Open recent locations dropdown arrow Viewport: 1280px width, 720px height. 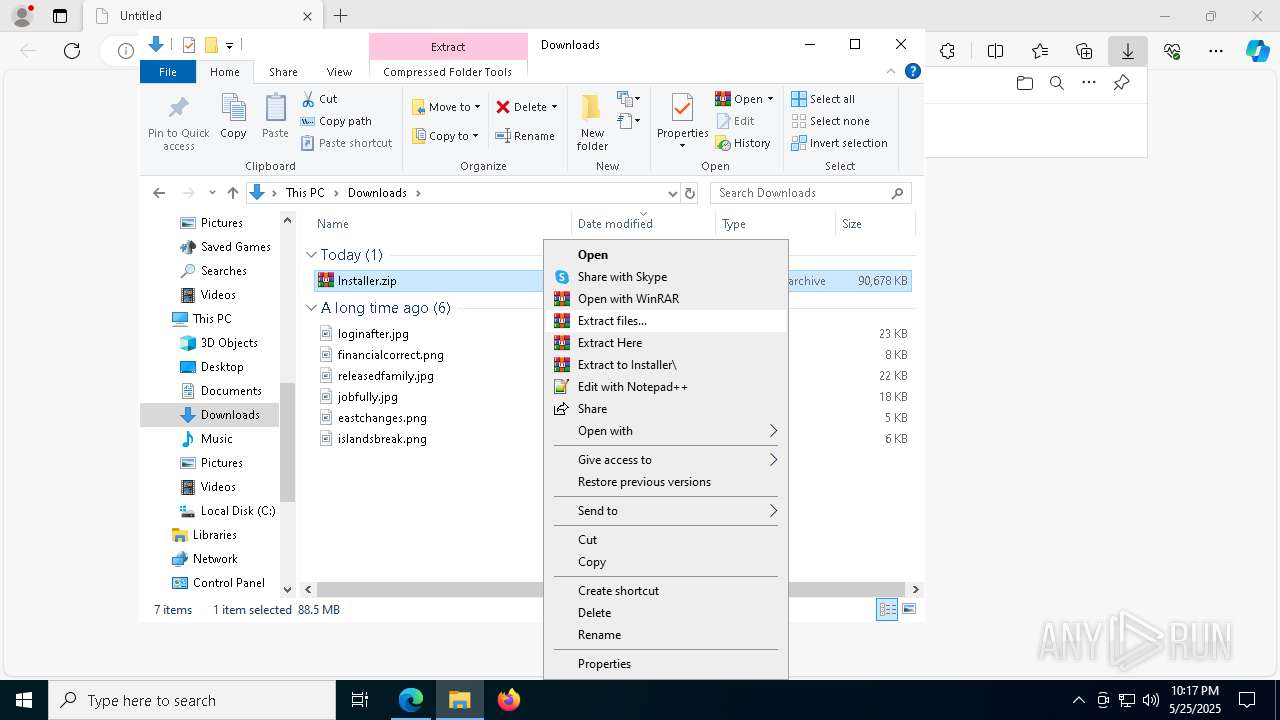212,193
